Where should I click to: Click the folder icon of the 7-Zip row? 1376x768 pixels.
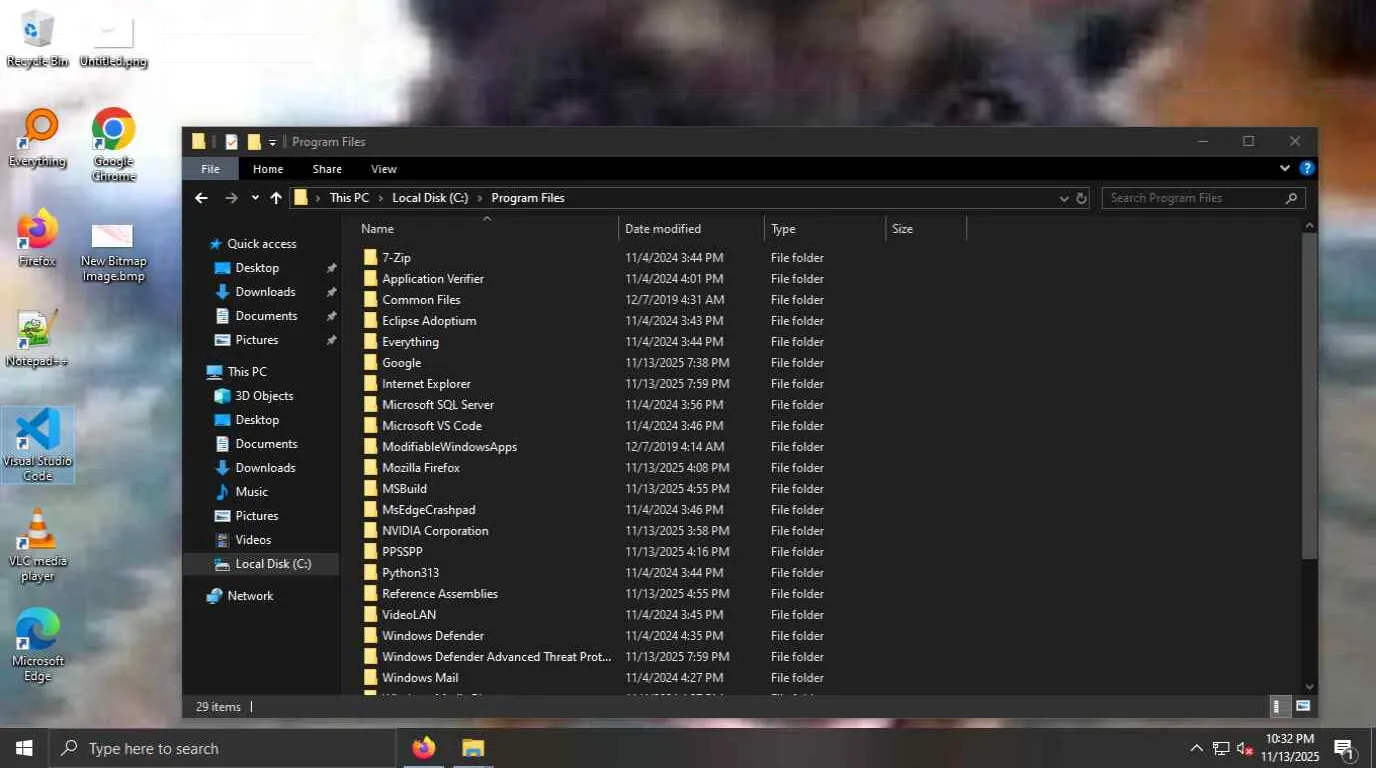tap(370, 258)
